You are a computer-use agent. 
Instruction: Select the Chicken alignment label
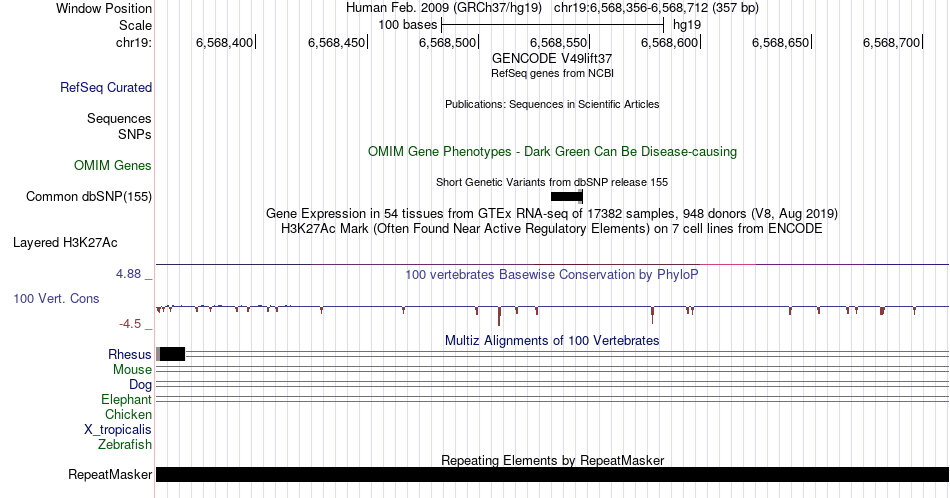tap(128, 414)
